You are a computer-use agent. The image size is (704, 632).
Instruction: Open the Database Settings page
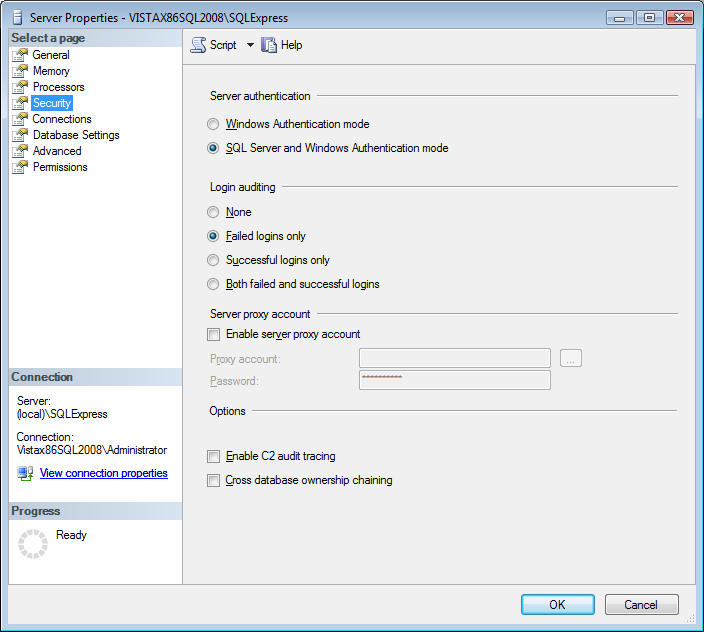(x=76, y=135)
